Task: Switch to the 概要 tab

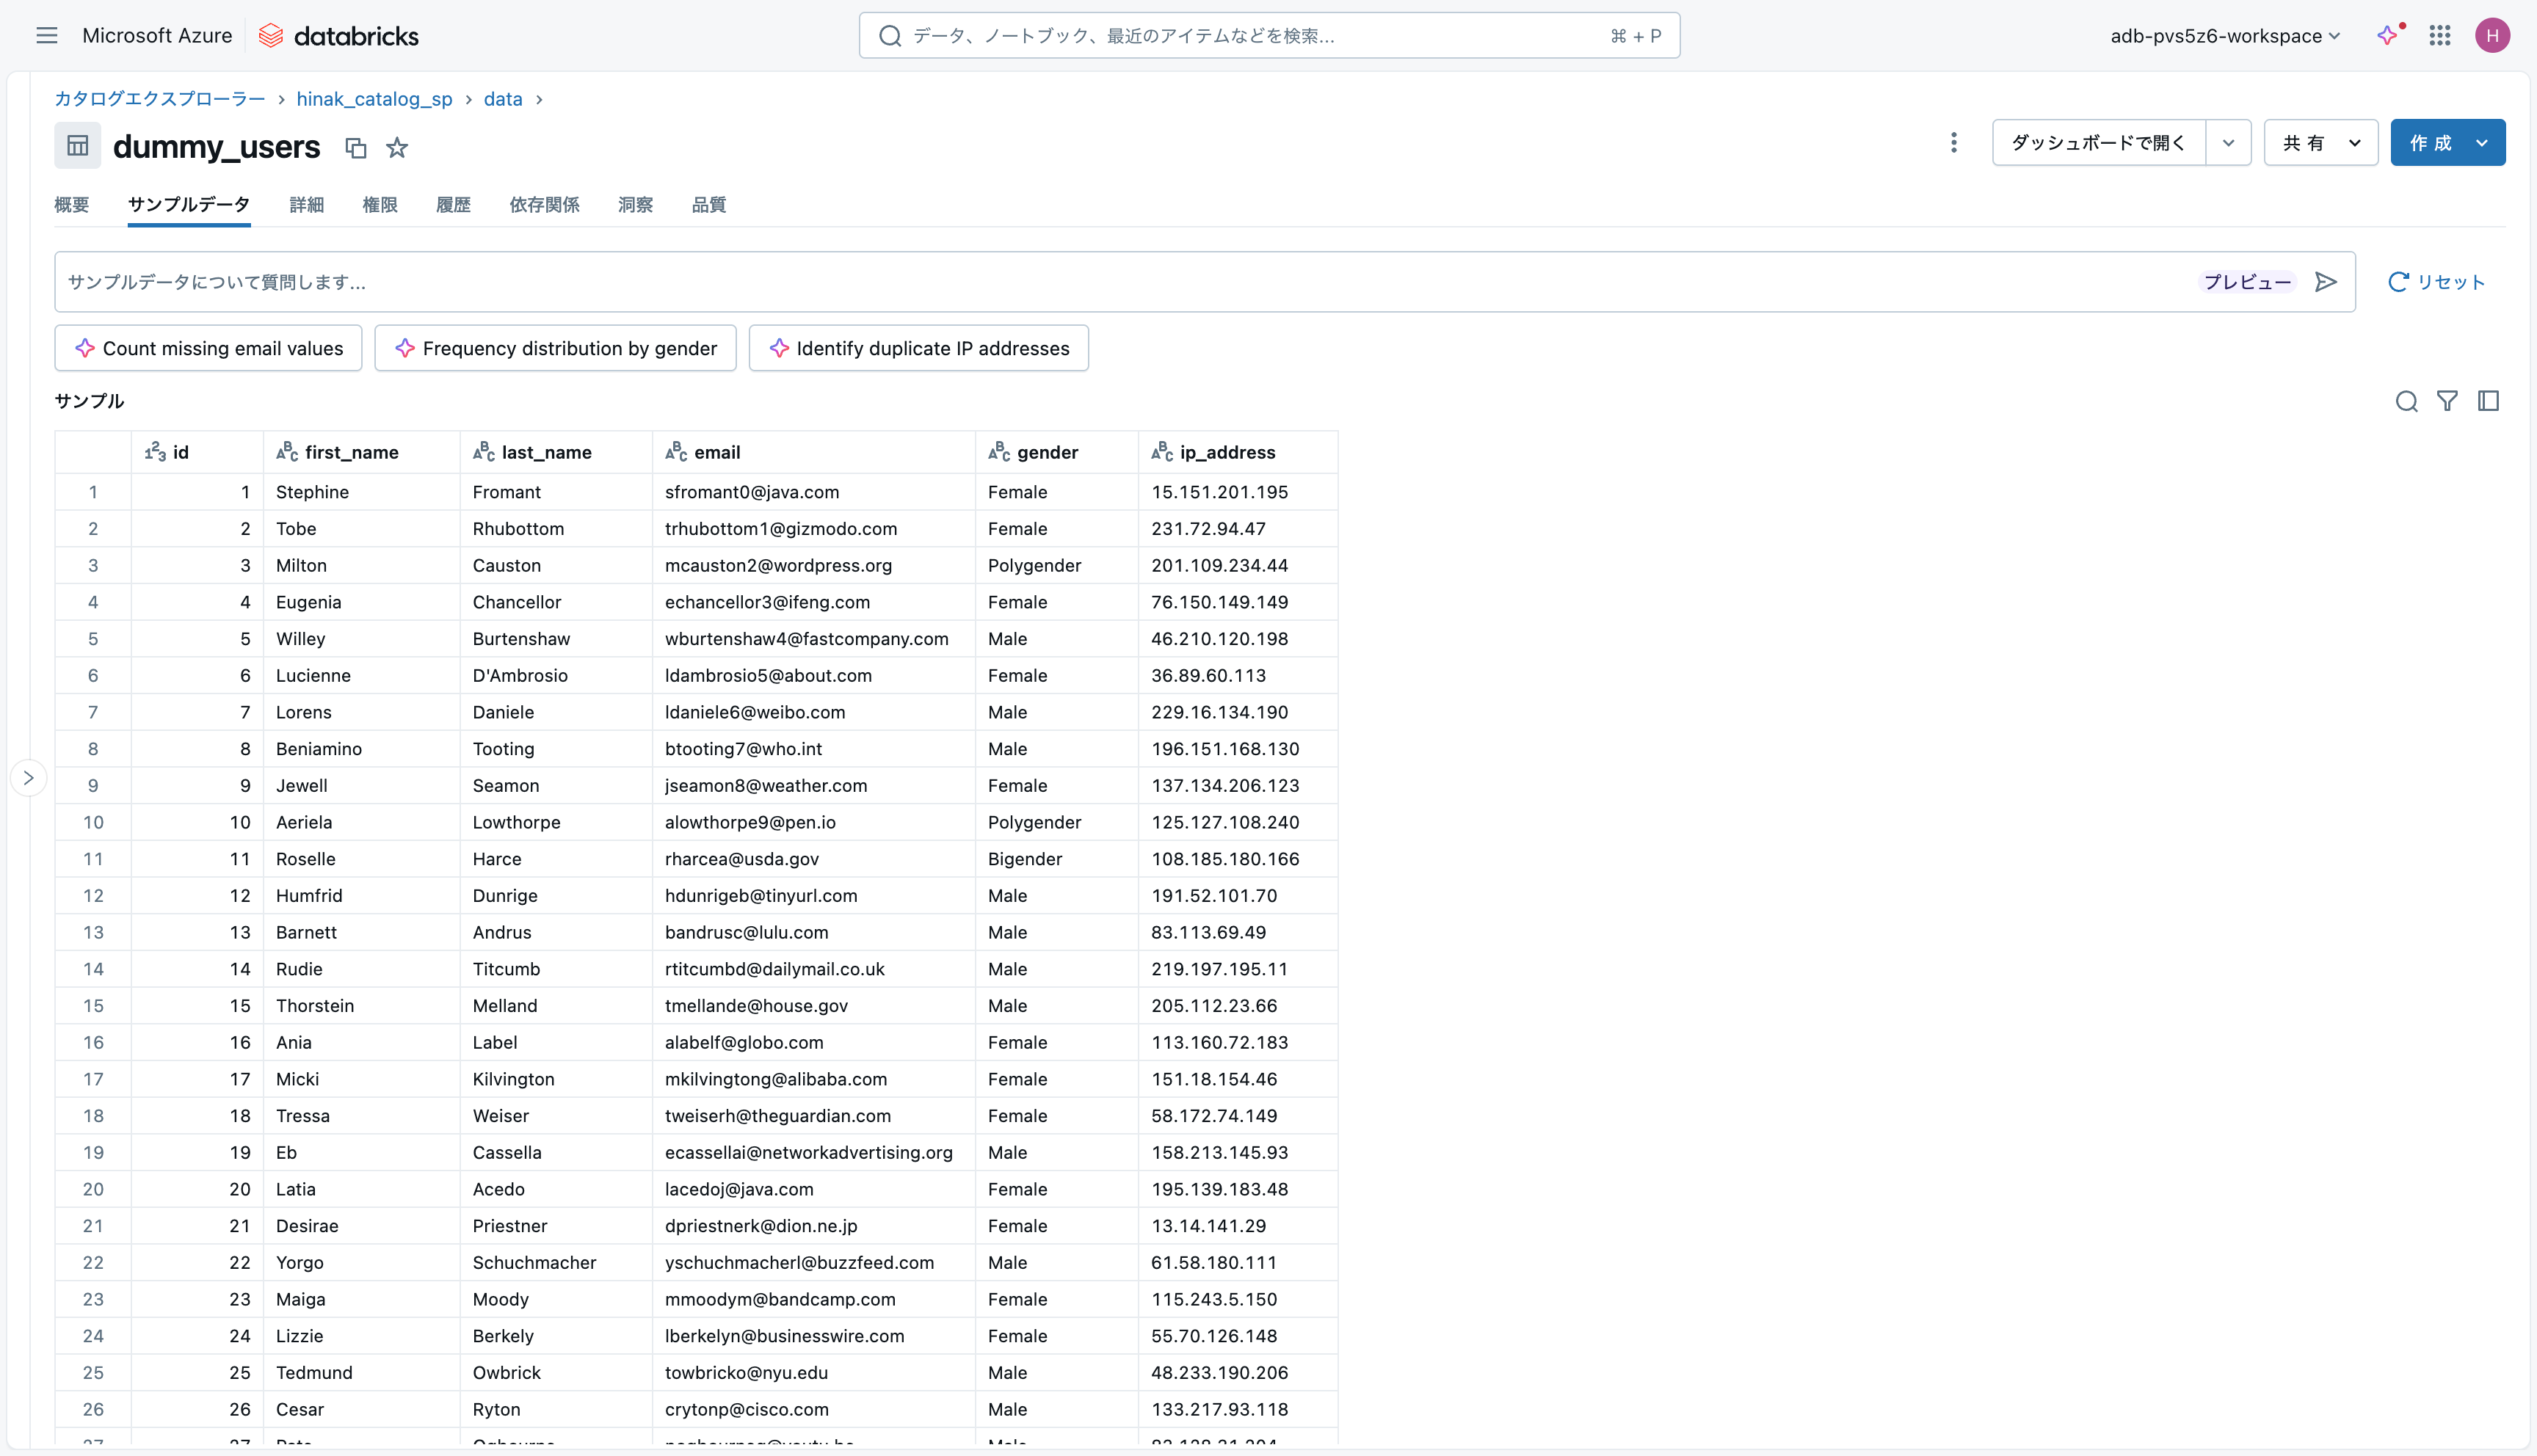Action: (x=71, y=205)
